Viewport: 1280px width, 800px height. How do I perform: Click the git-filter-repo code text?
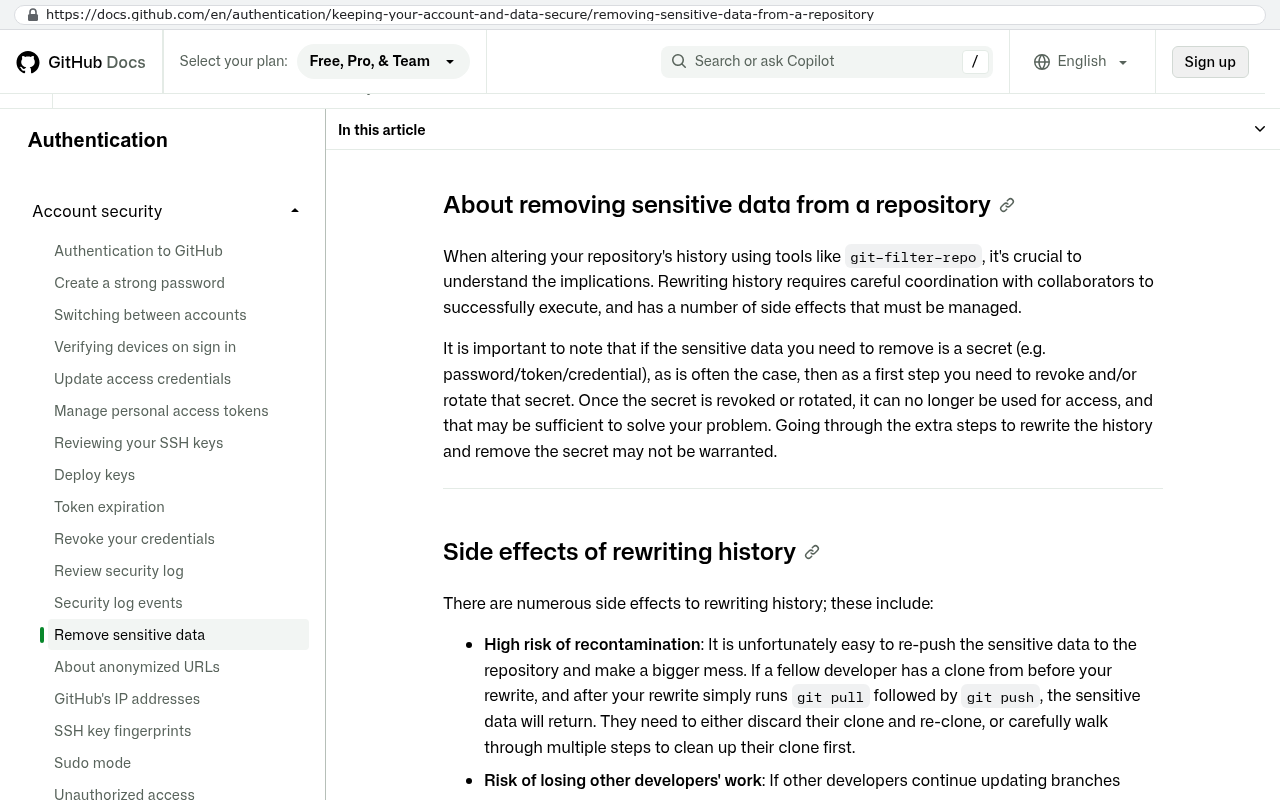[913, 257]
